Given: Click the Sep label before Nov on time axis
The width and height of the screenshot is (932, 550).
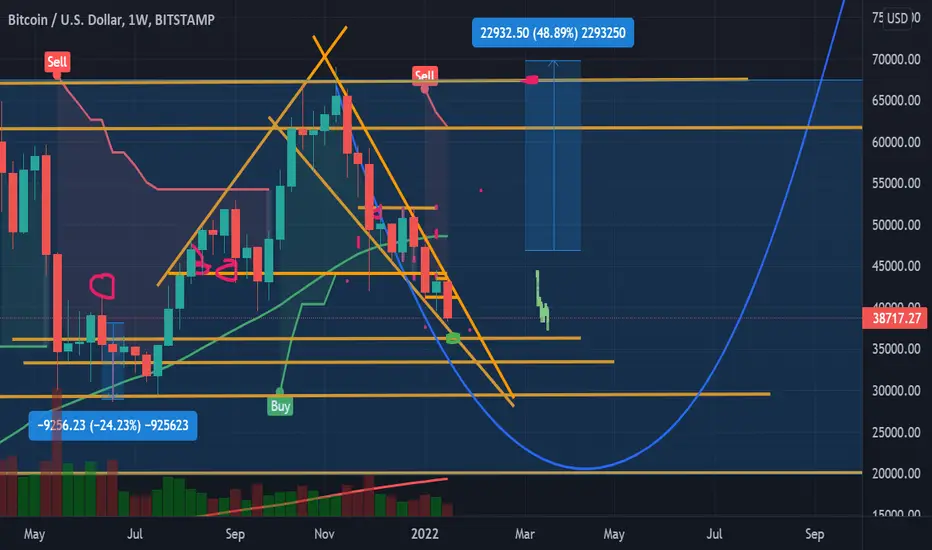Looking at the screenshot, I should (235, 534).
